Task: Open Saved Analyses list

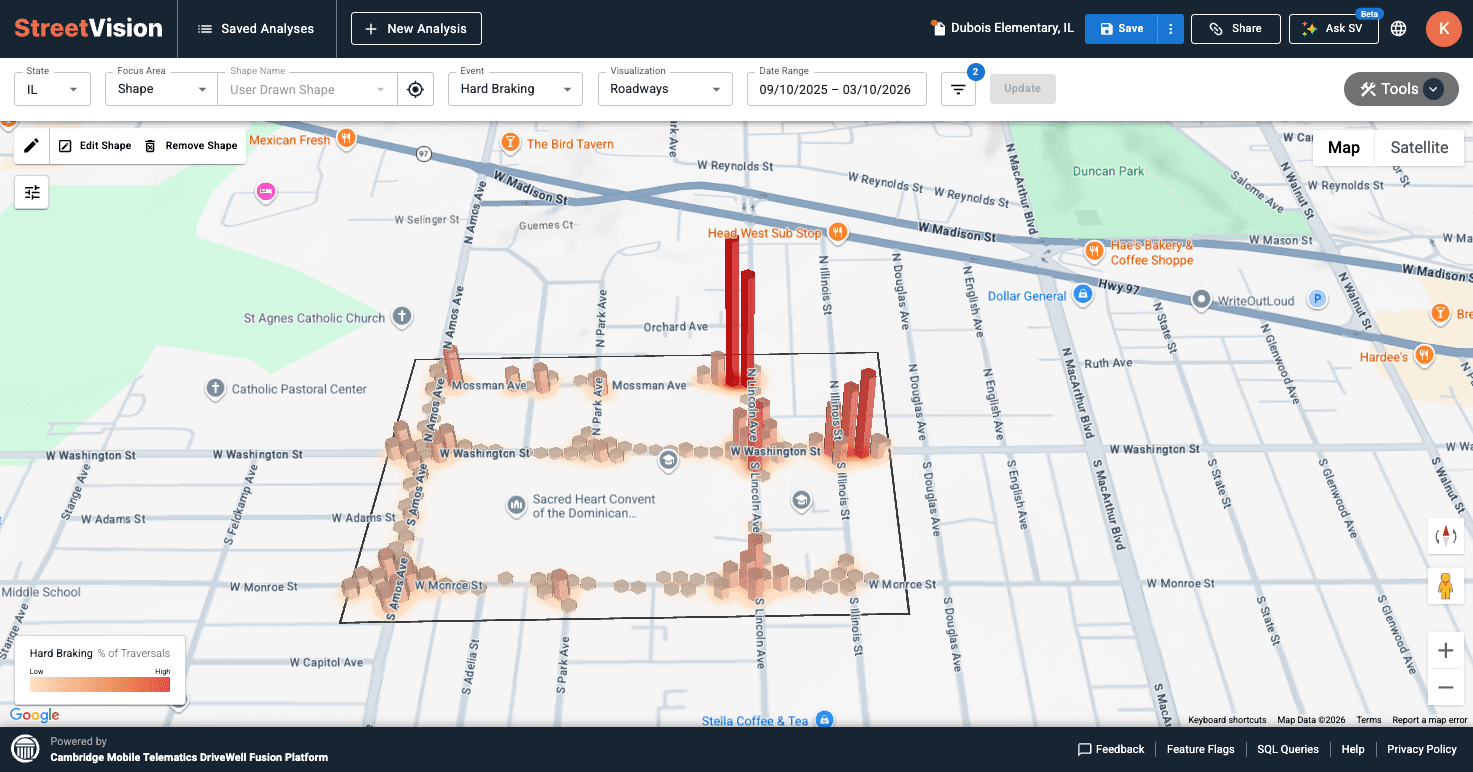Action: pyautogui.click(x=256, y=29)
